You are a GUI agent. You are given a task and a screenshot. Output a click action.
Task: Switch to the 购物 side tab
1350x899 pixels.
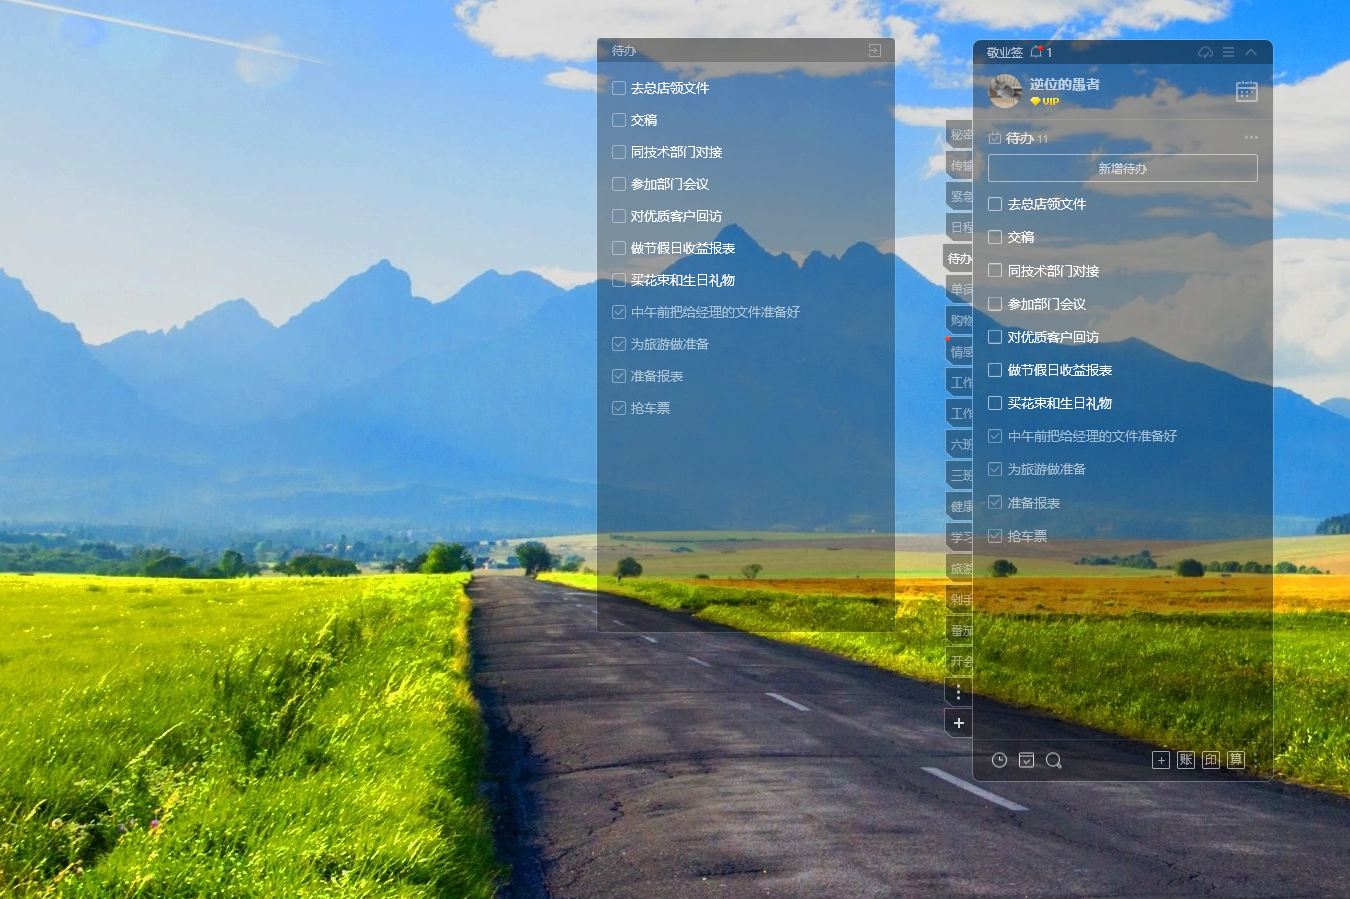coord(960,320)
